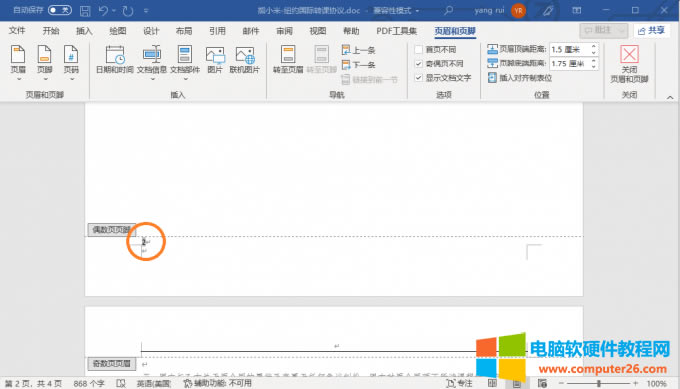This screenshot has height=389, width=680.
Task: Click the 辅助功能: 不可用 accessibility indicator
Action: [218, 383]
